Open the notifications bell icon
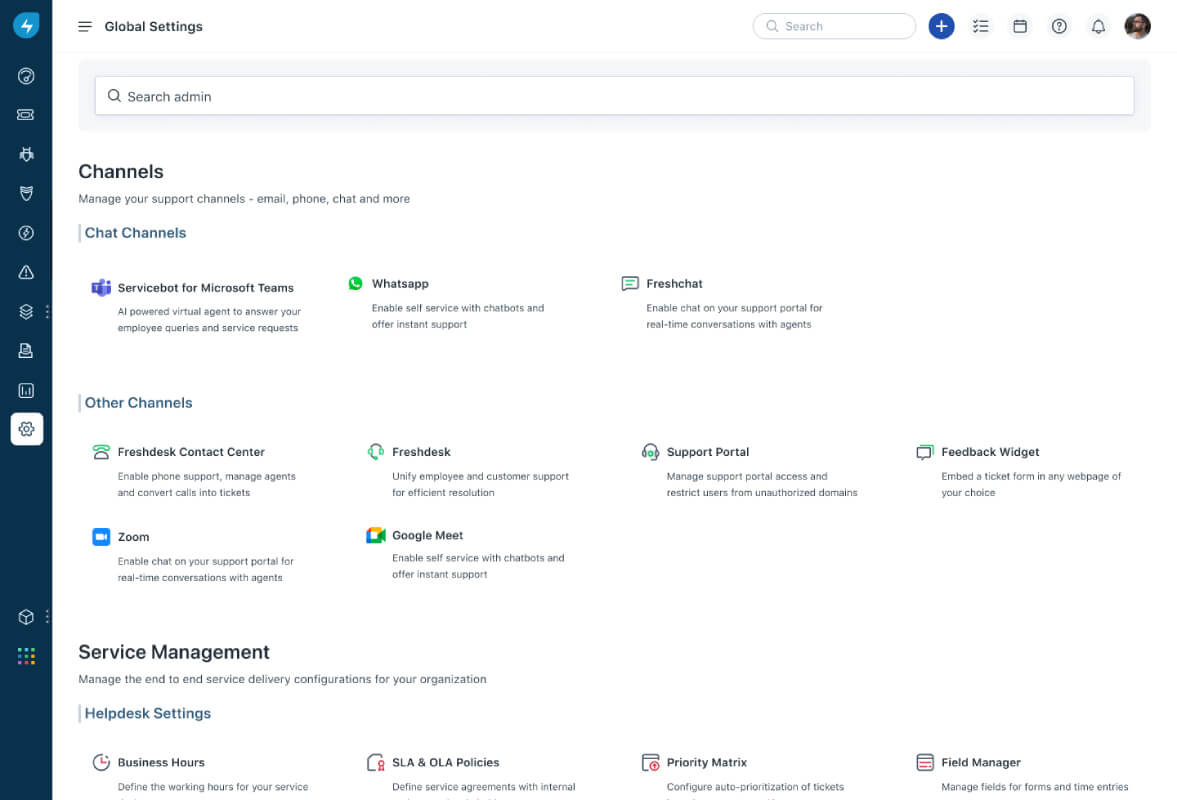Screen dimensions: 1177x800 [1098, 26]
